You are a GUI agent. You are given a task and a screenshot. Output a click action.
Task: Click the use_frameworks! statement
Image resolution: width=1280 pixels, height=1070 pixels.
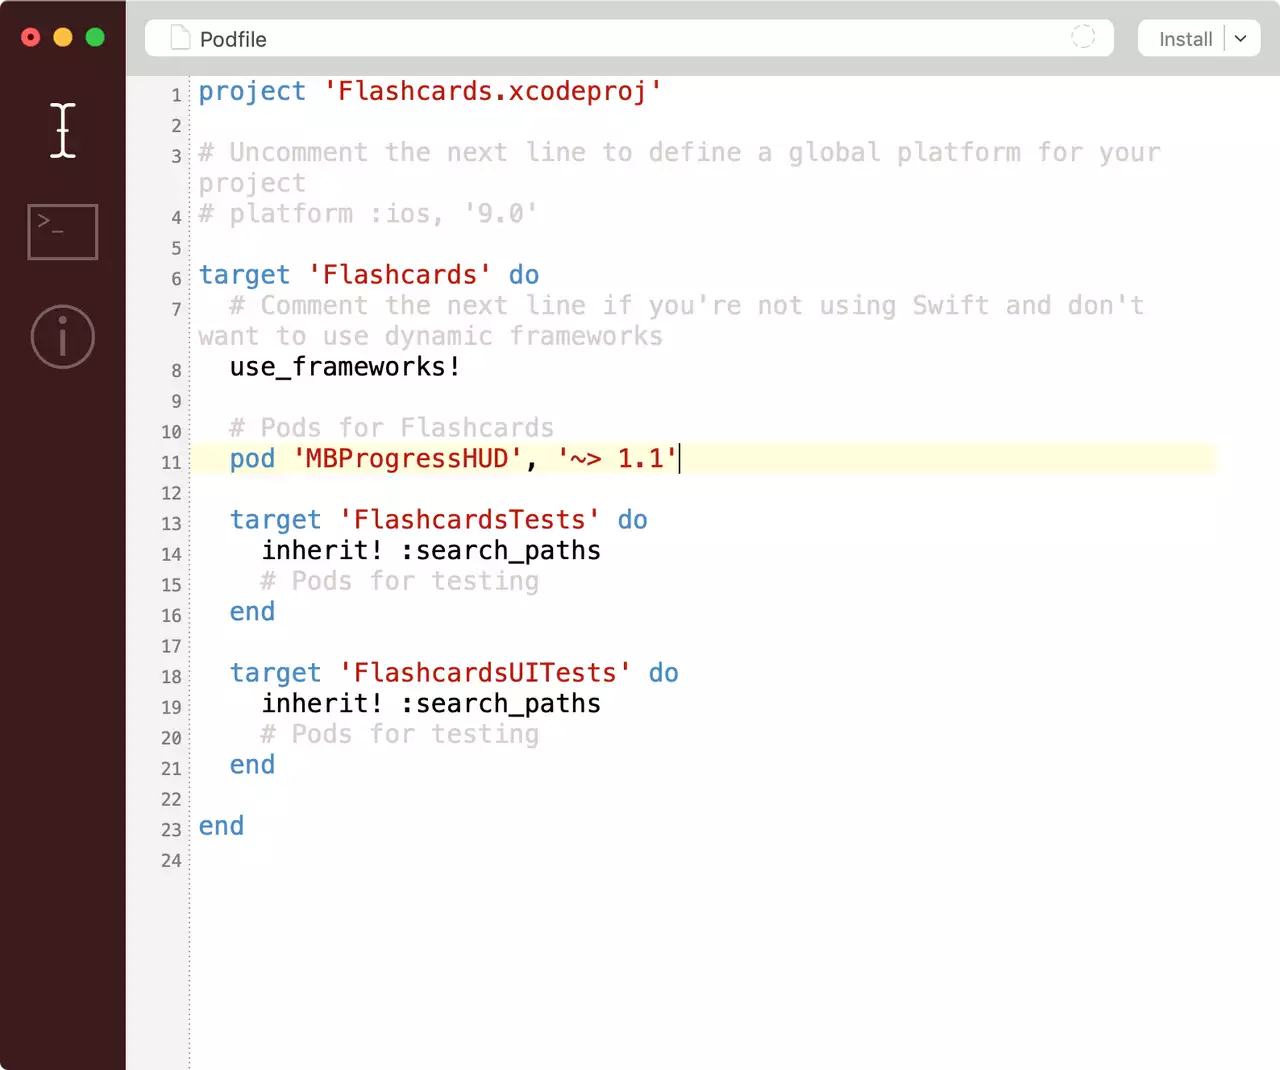[x=345, y=367]
